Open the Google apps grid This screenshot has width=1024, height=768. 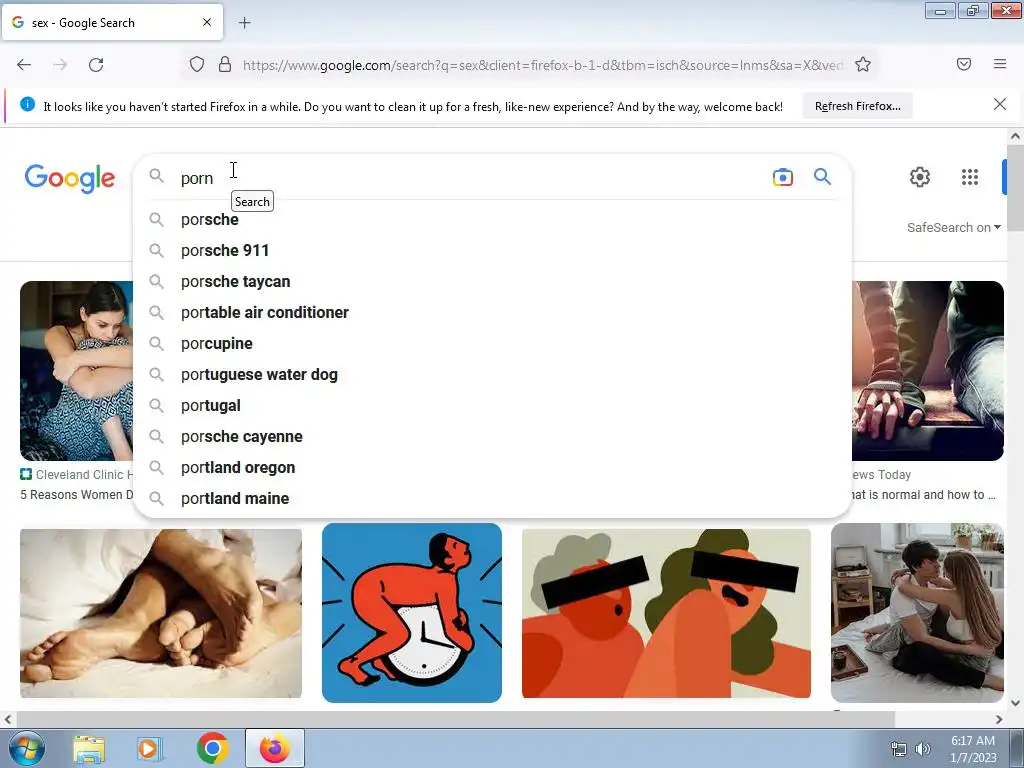pos(970,177)
